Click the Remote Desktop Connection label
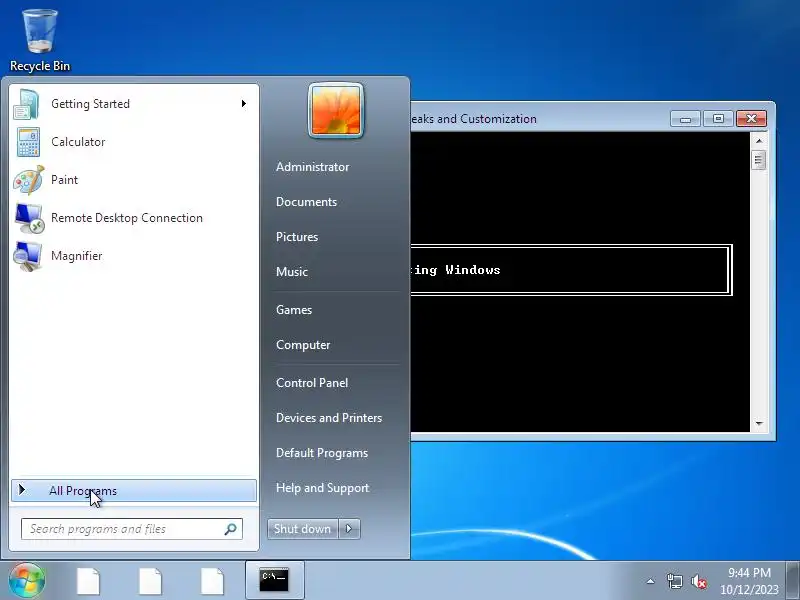Screen dimensions: 800x600 (x=127, y=218)
